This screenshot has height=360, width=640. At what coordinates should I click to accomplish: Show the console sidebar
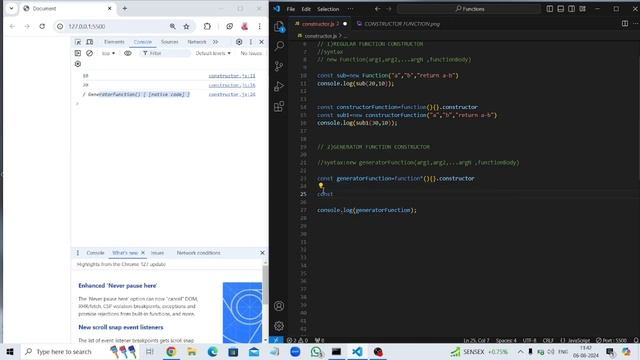(x=78, y=53)
